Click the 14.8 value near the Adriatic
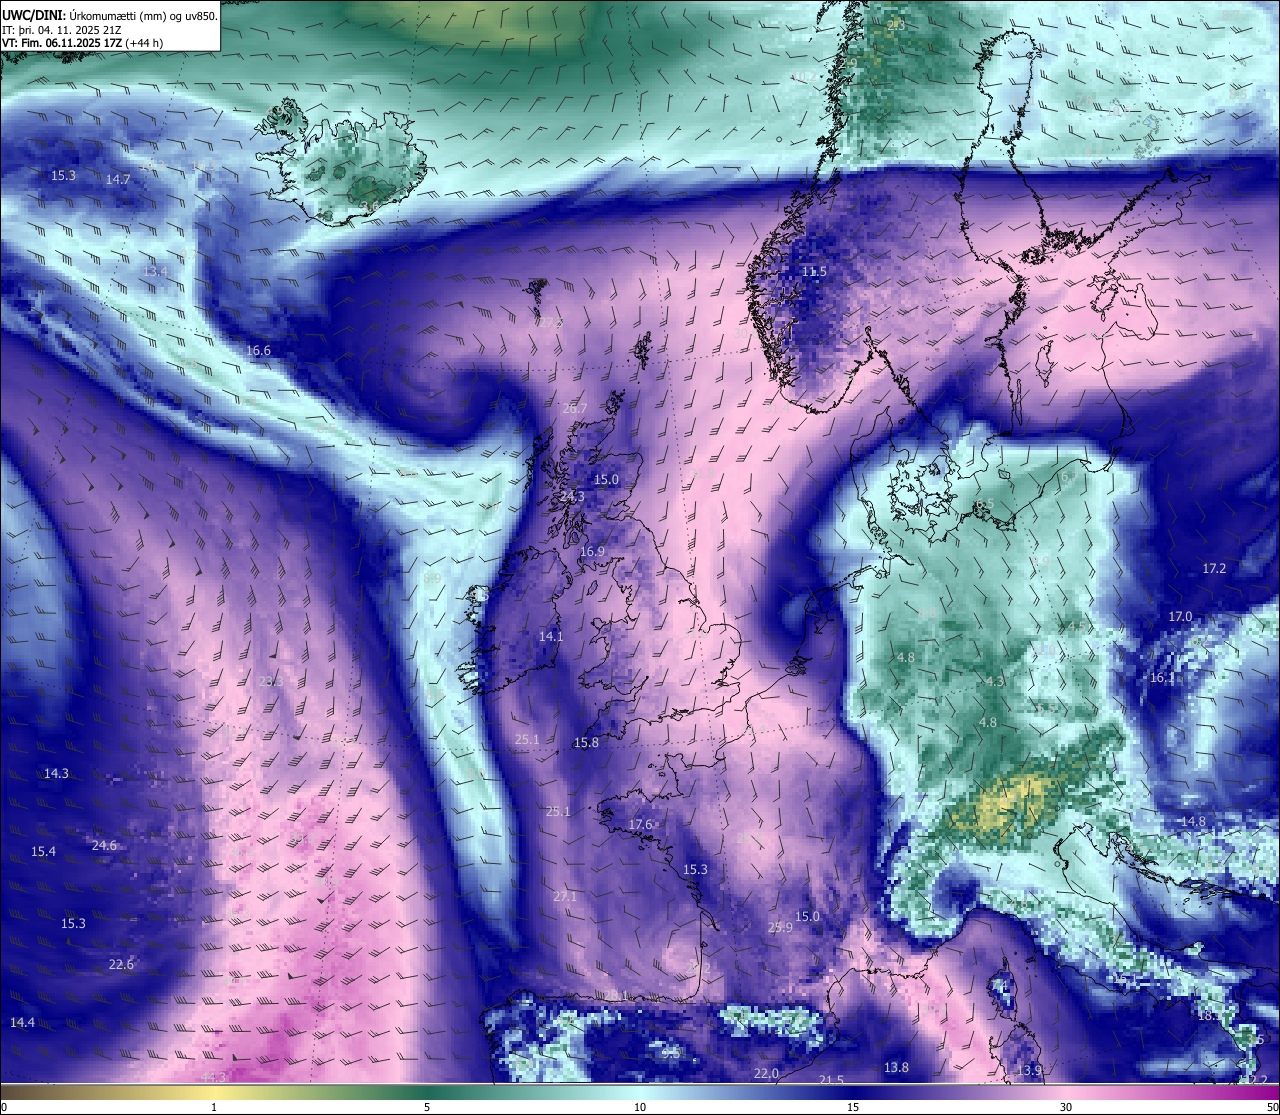Image resolution: width=1280 pixels, height=1115 pixels. click(1193, 822)
